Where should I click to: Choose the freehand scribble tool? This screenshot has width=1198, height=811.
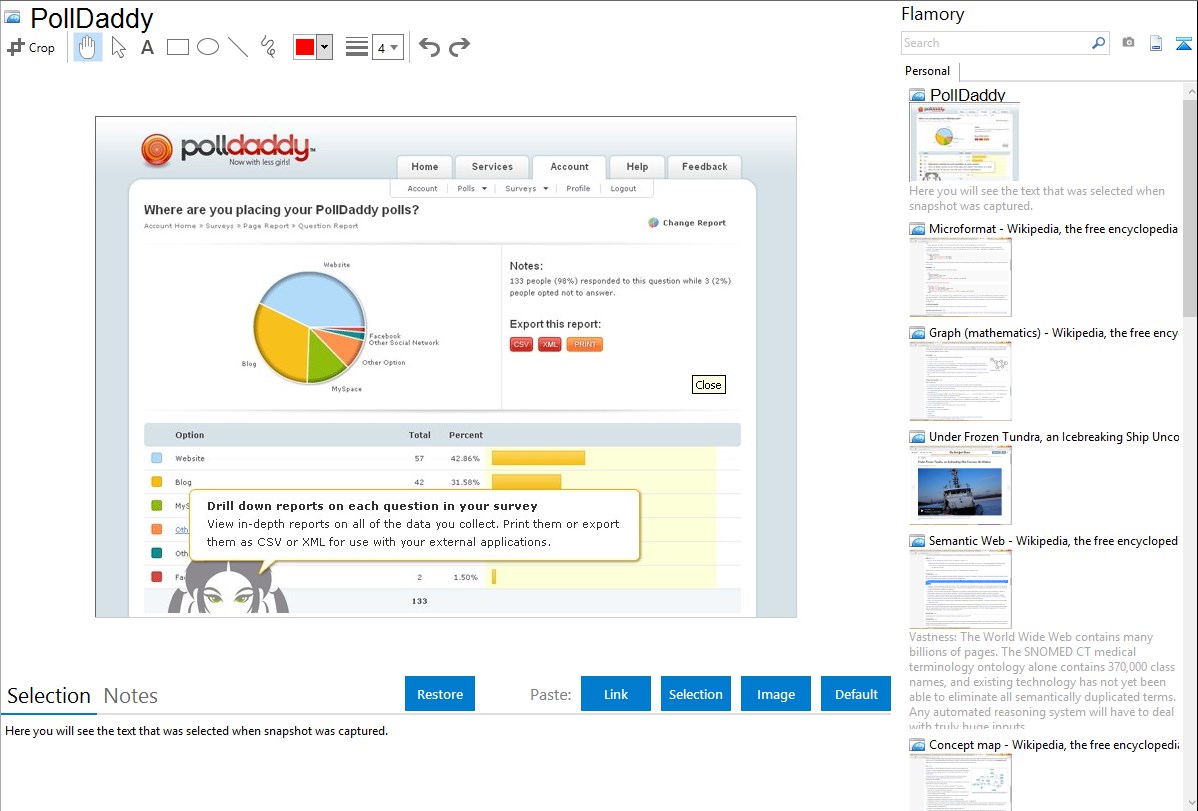pos(268,47)
